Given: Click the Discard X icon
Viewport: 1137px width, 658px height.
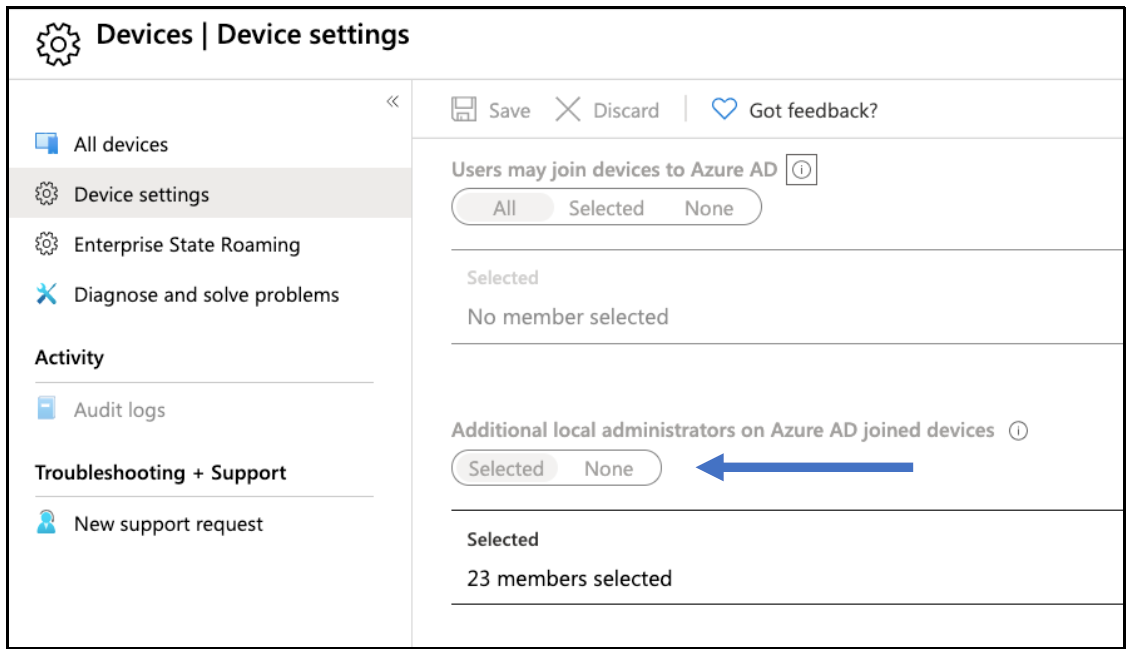Looking at the screenshot, I should 568,110.
